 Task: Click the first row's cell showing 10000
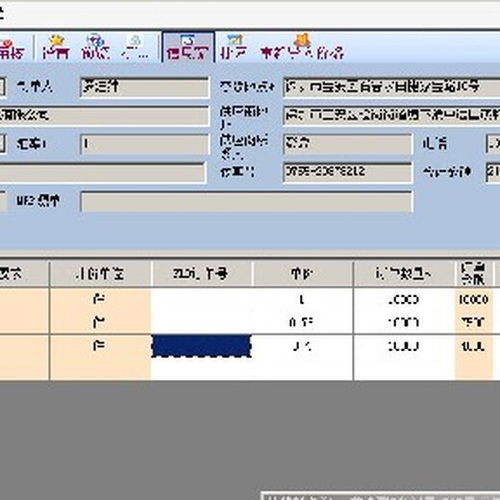coord(474,299)
